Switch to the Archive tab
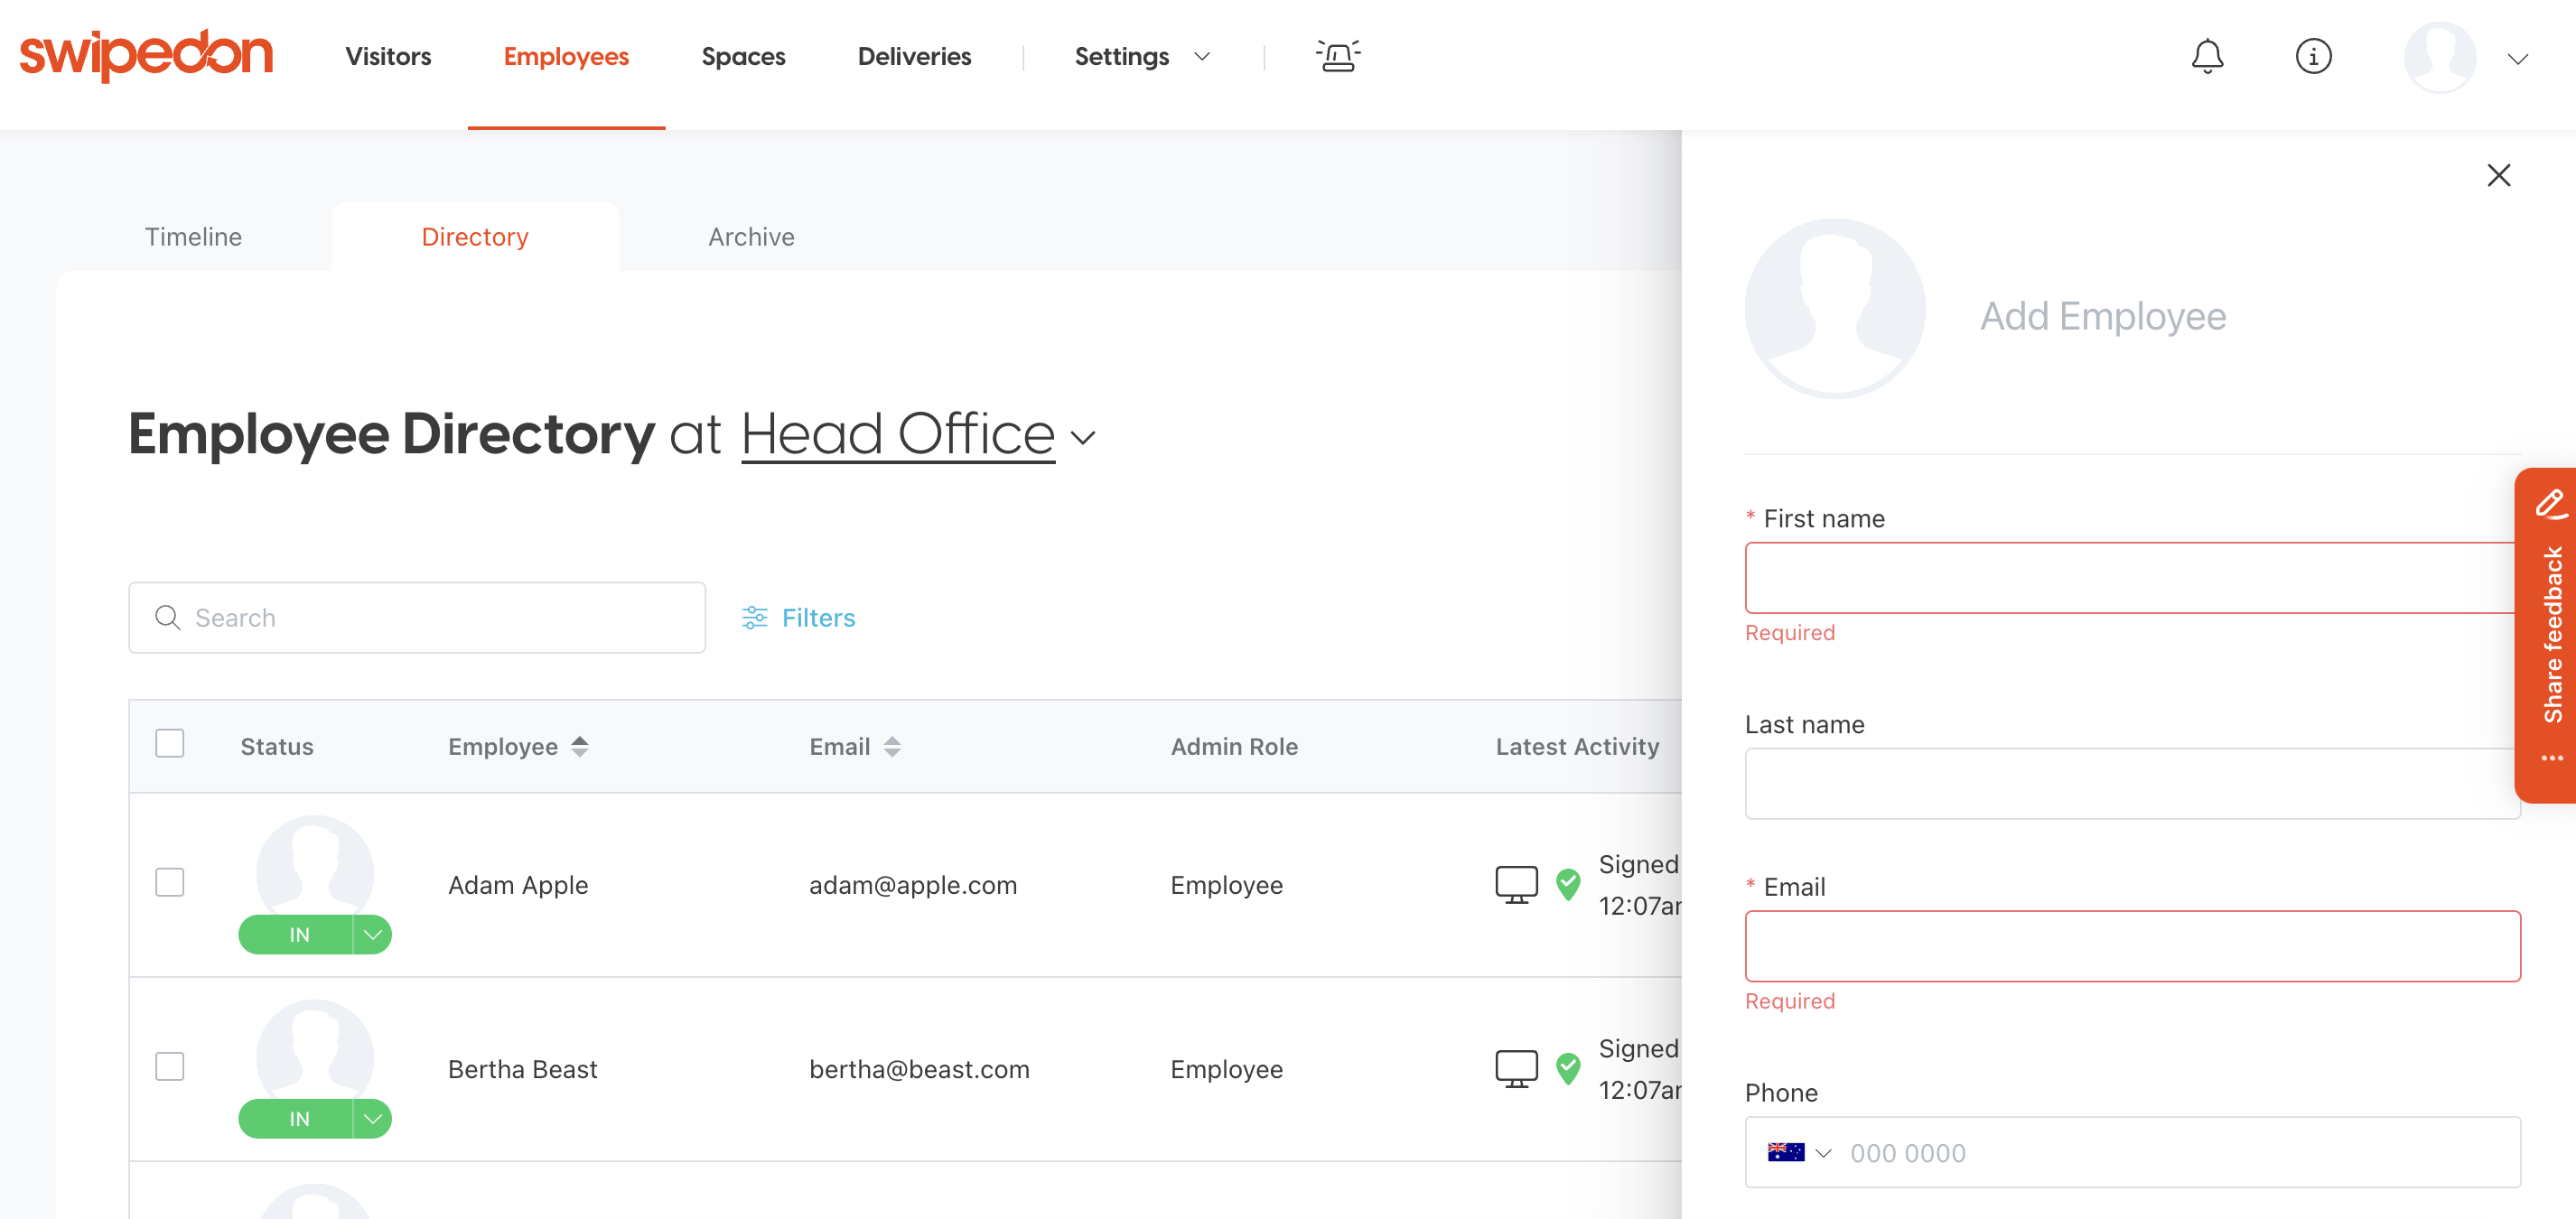2576x1219 pixels. tap(751, 236)
